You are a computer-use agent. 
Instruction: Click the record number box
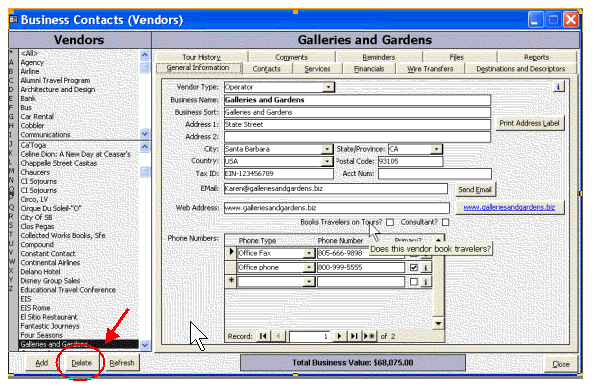310,336
